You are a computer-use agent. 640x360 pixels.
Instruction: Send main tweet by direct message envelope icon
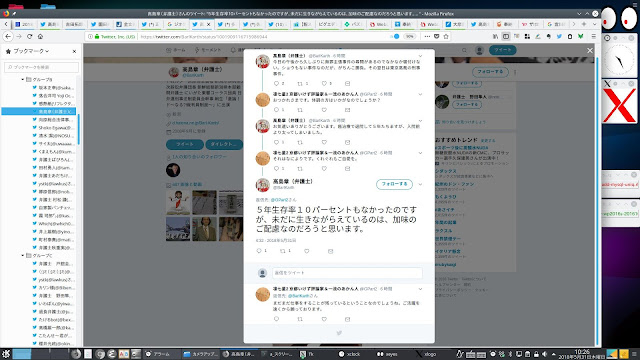331,251
